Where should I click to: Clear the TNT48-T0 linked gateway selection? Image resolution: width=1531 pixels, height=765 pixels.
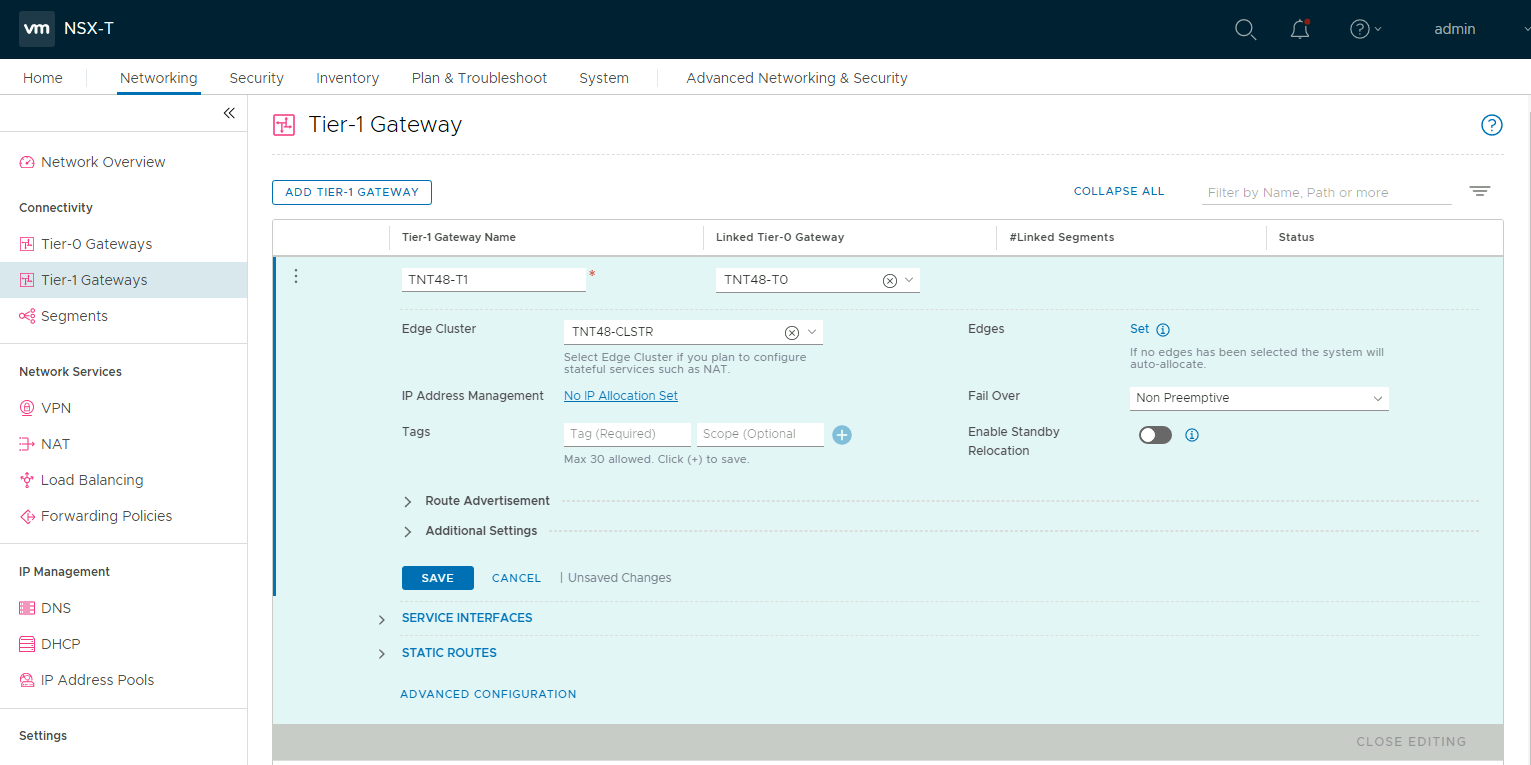889,281
